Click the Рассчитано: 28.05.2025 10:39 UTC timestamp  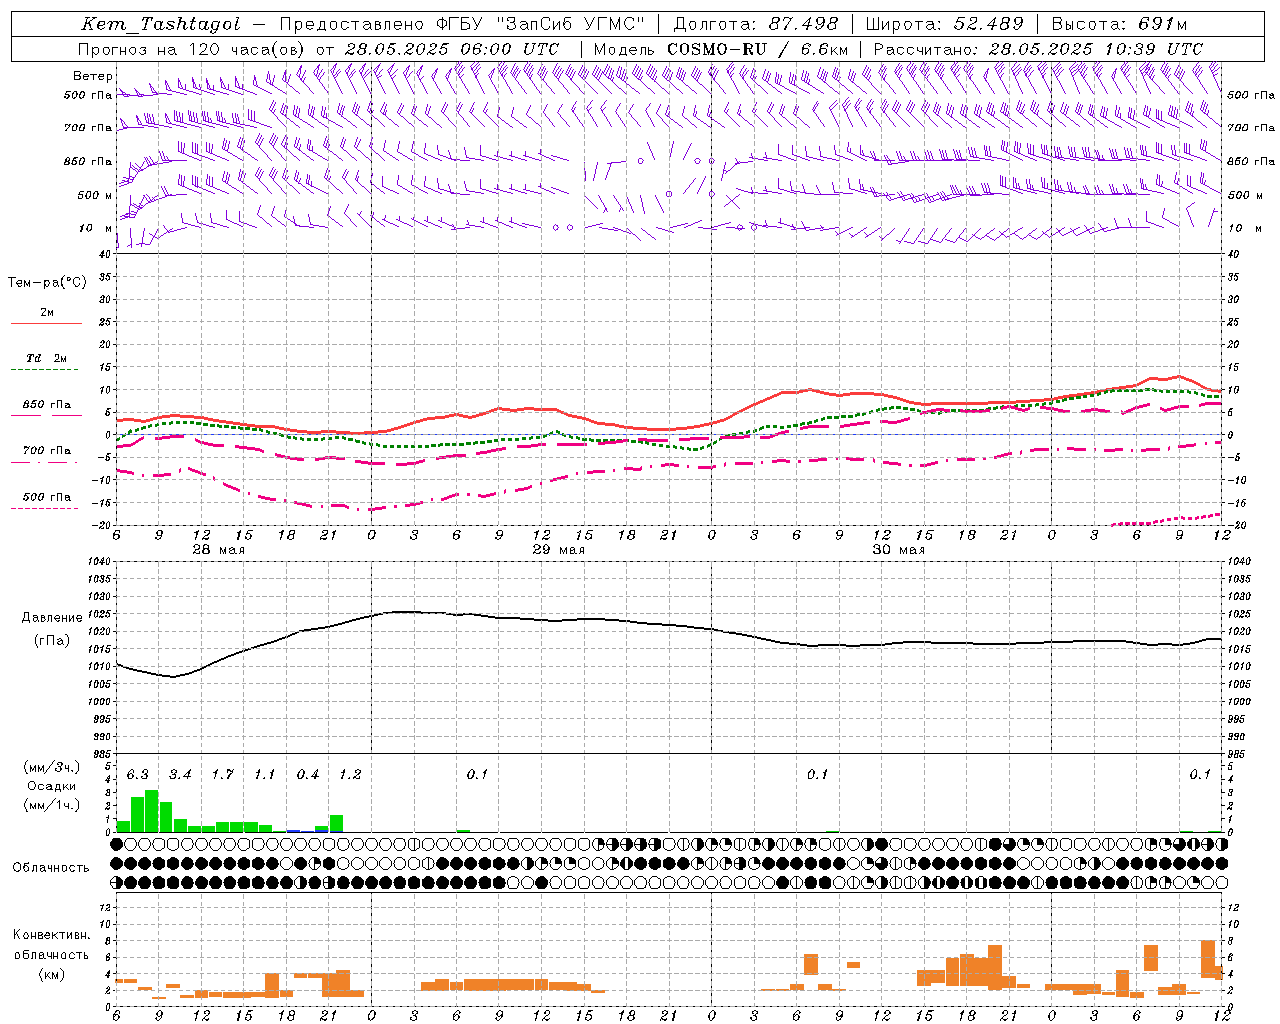pos(1038,48)
